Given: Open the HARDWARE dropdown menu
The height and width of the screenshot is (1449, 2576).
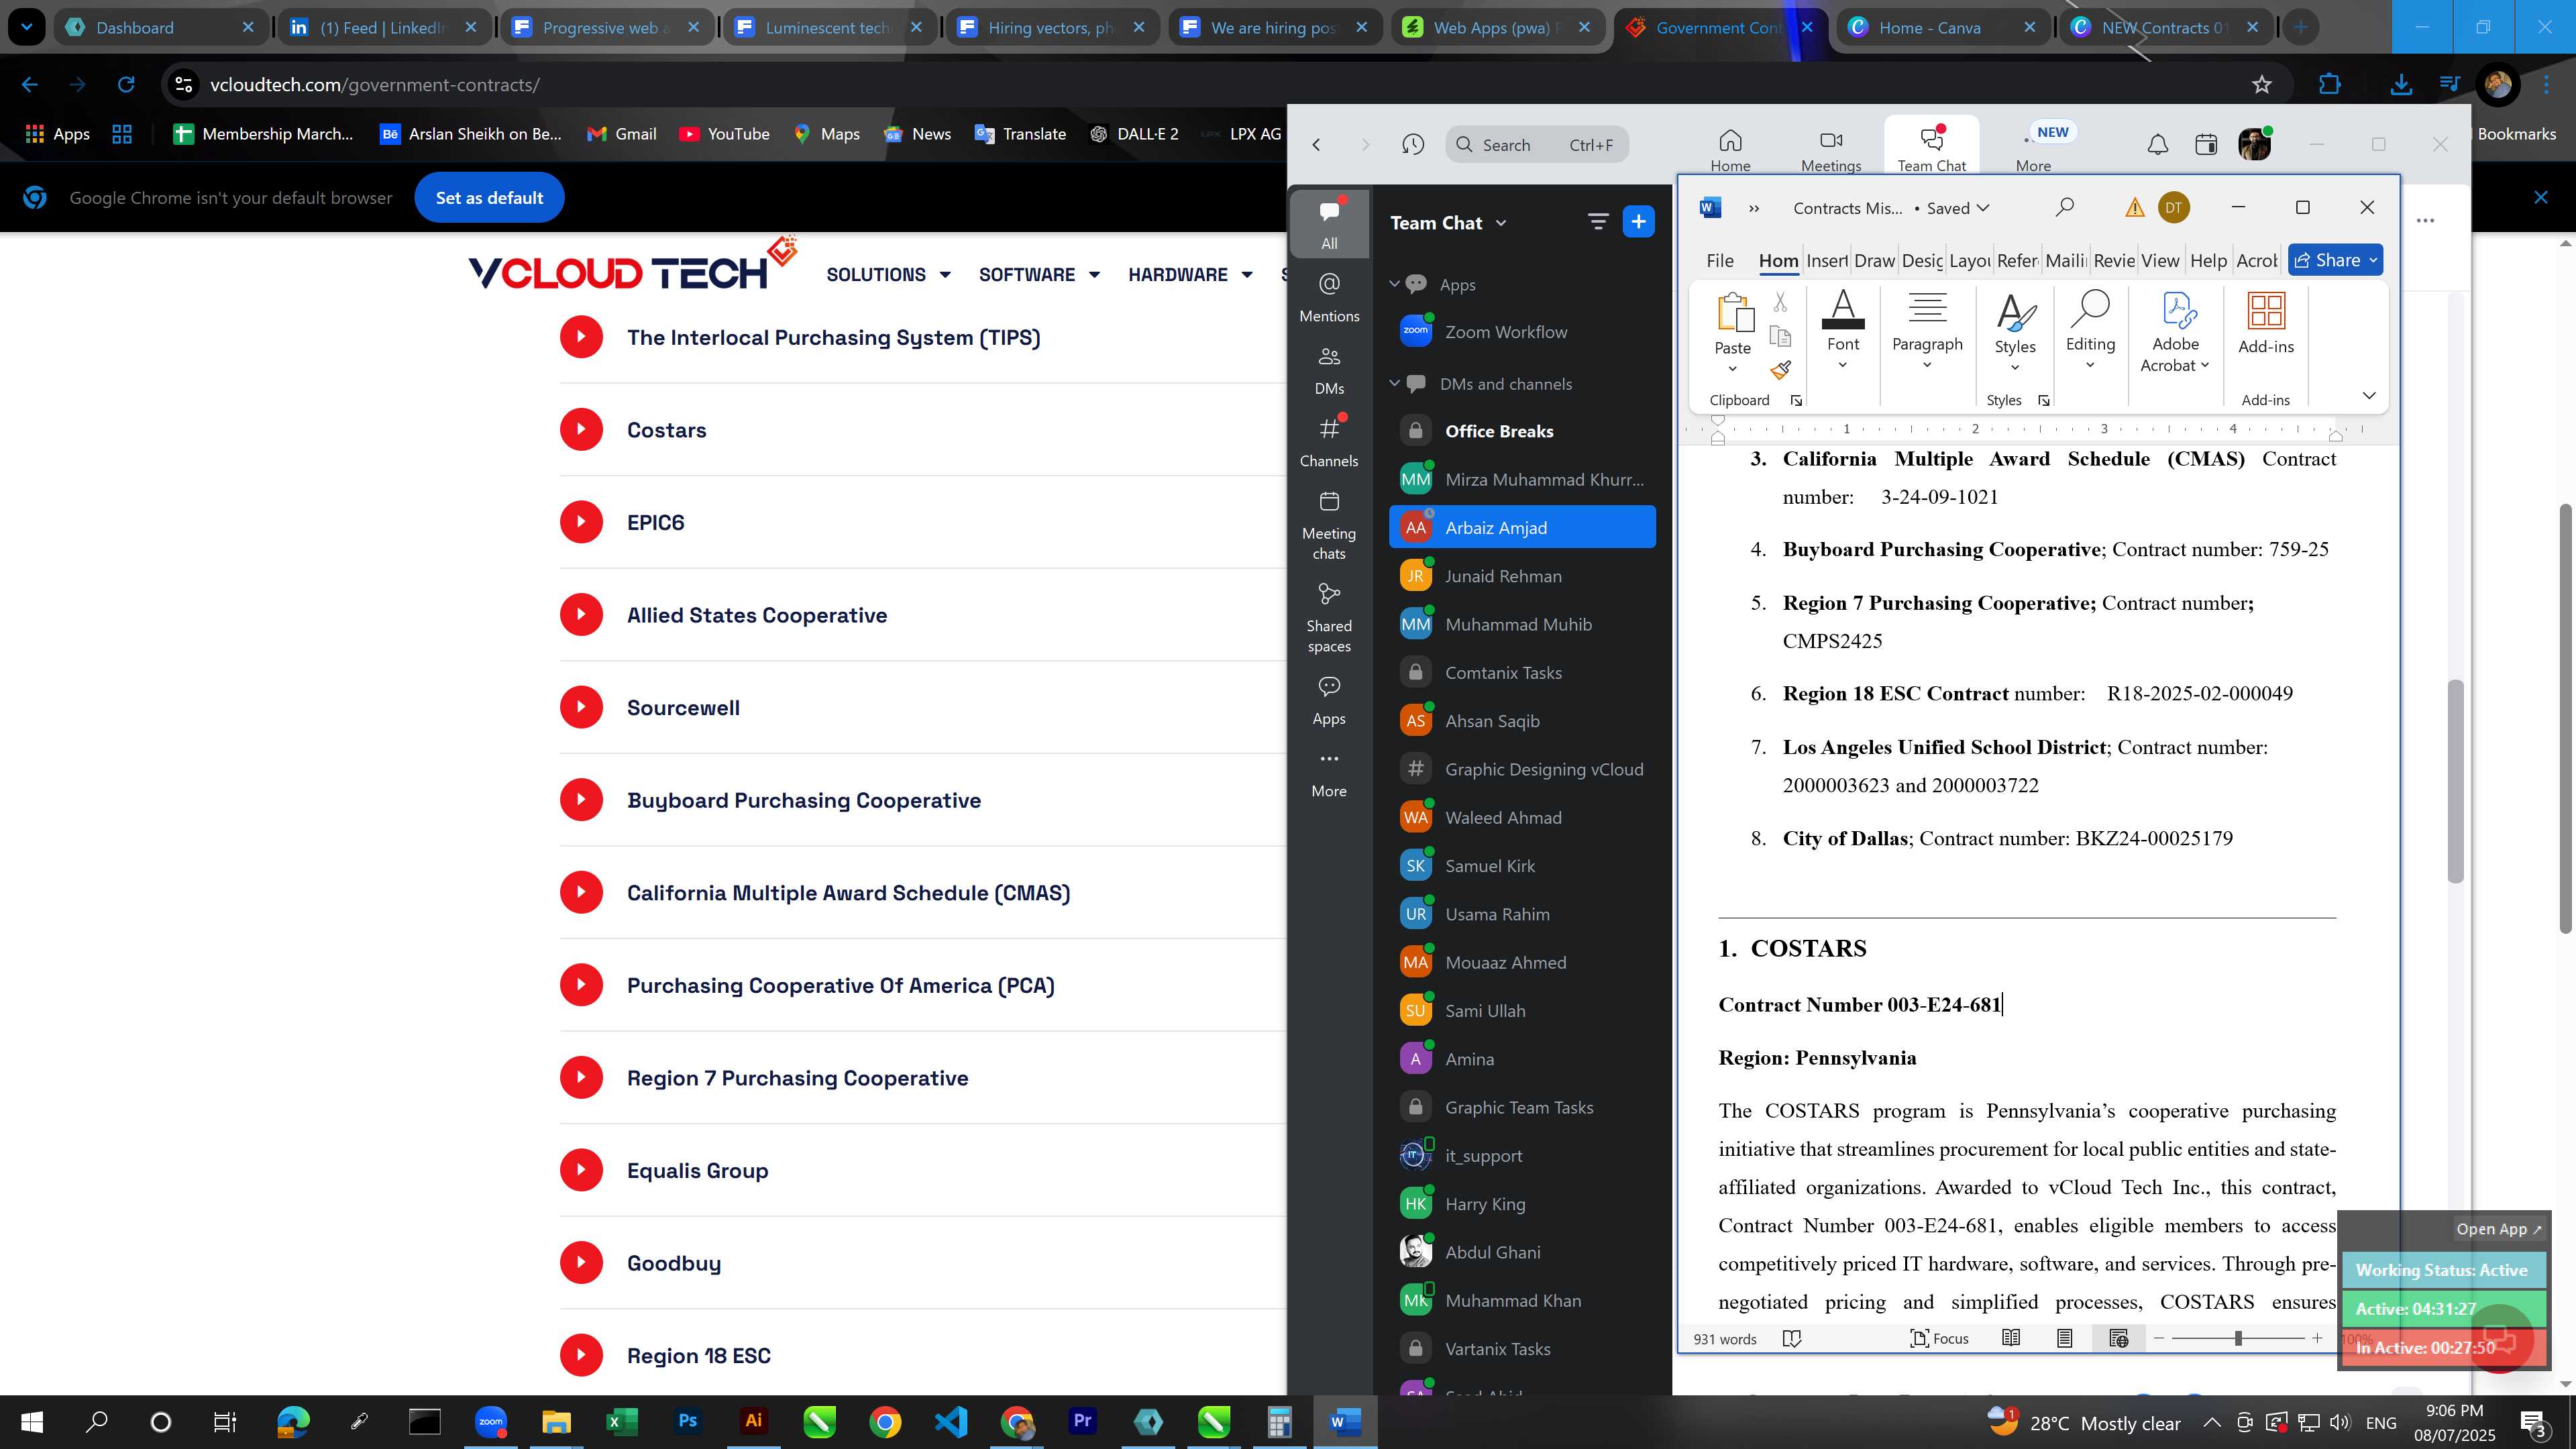Looking at the screenshot, I should pyautogui.click(x=1190, y=274).
